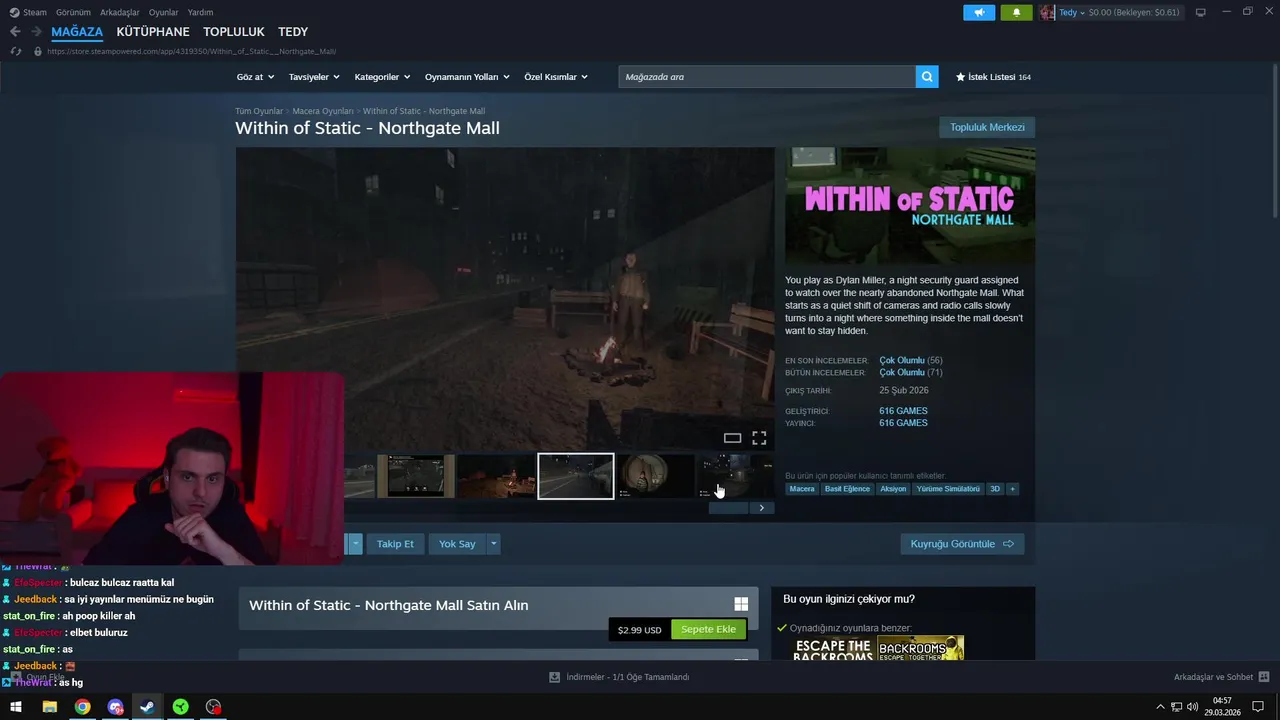Viewport: 1280px width, 720px height.
Task: Expand the Göz at dropdown
Action: (255, 77)
